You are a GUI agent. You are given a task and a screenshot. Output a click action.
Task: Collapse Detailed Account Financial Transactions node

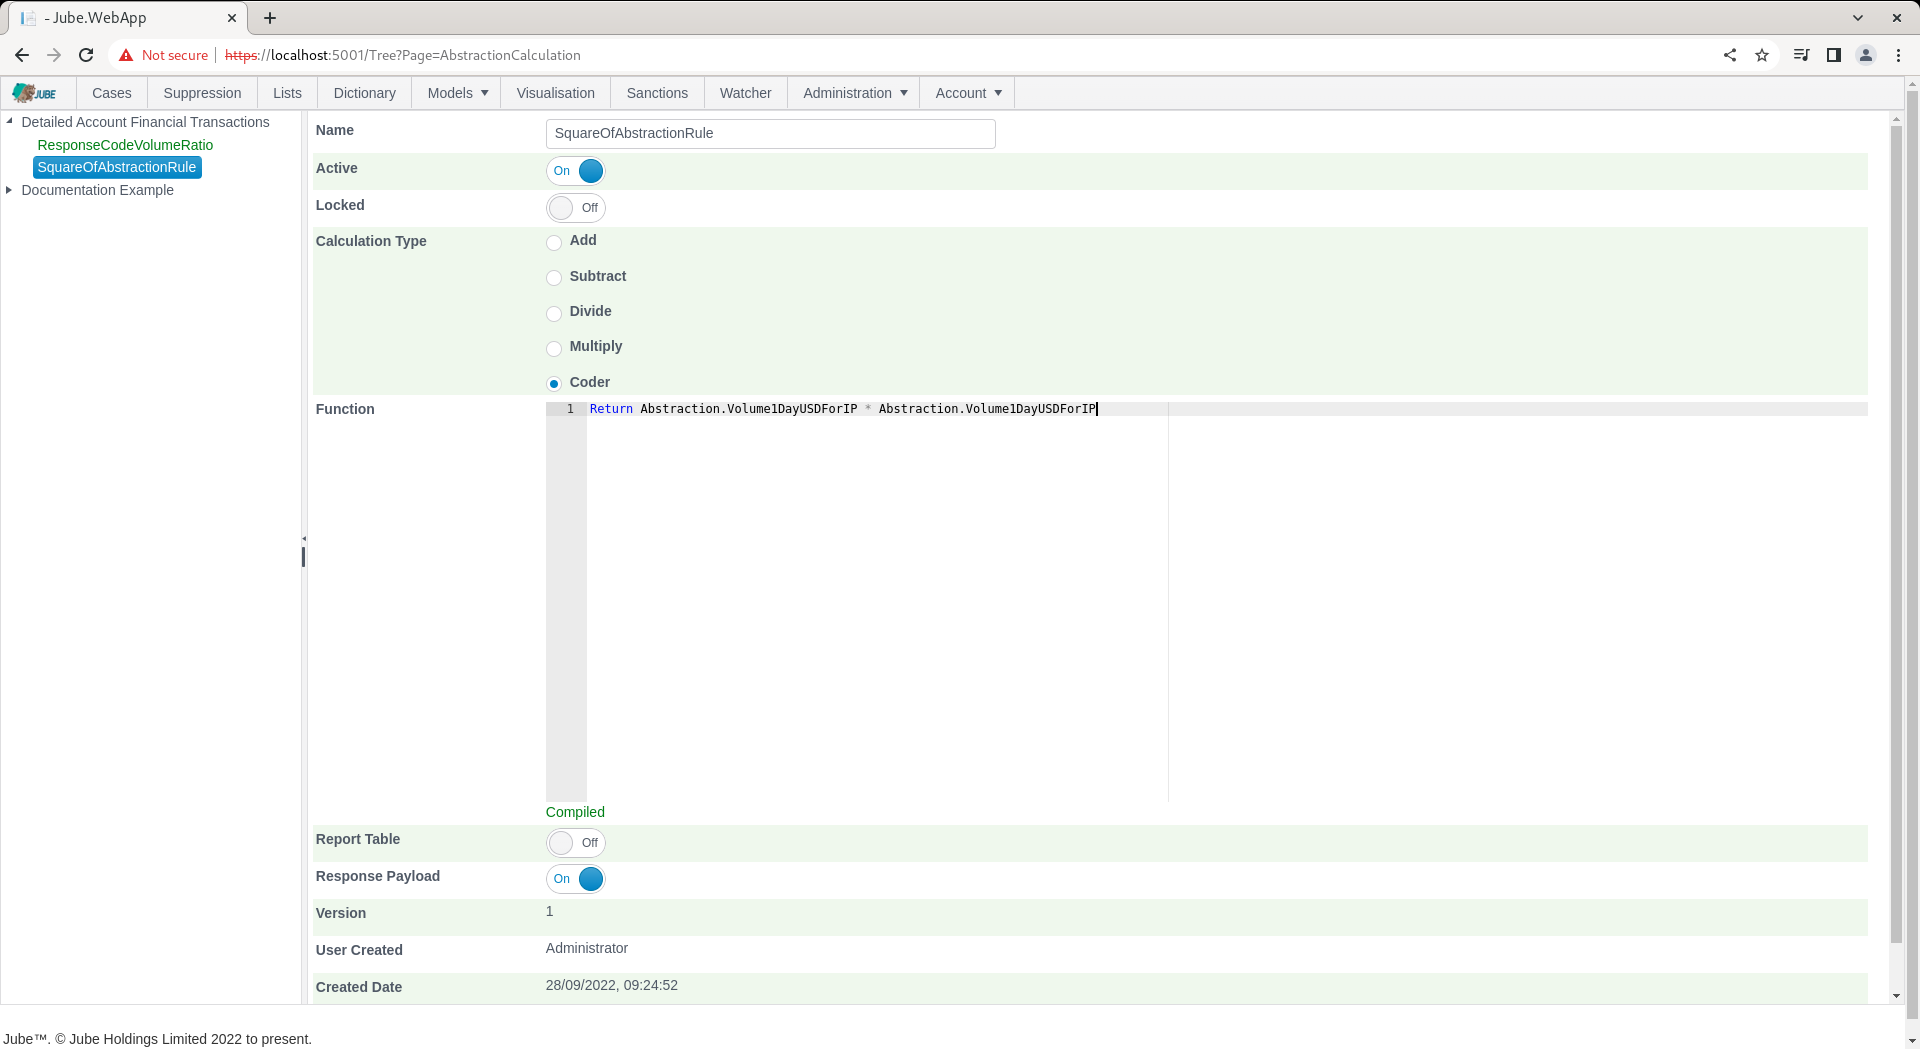9,122
